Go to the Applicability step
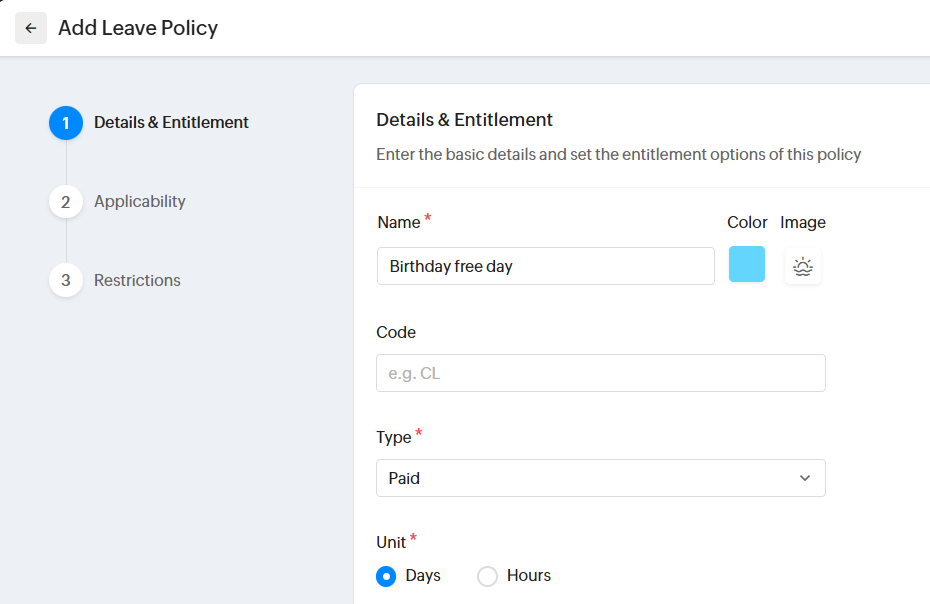Viewport: 930px width, 604px height. point(139,202)
